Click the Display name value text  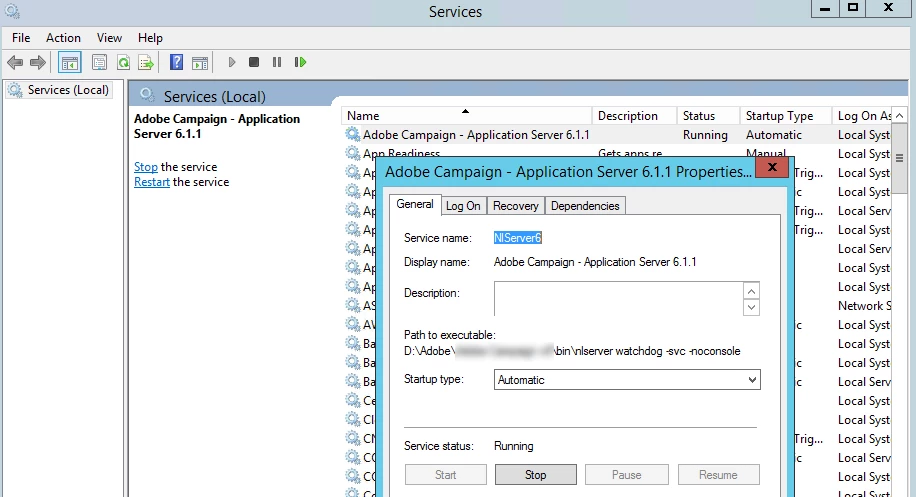(x=595, y=262)
